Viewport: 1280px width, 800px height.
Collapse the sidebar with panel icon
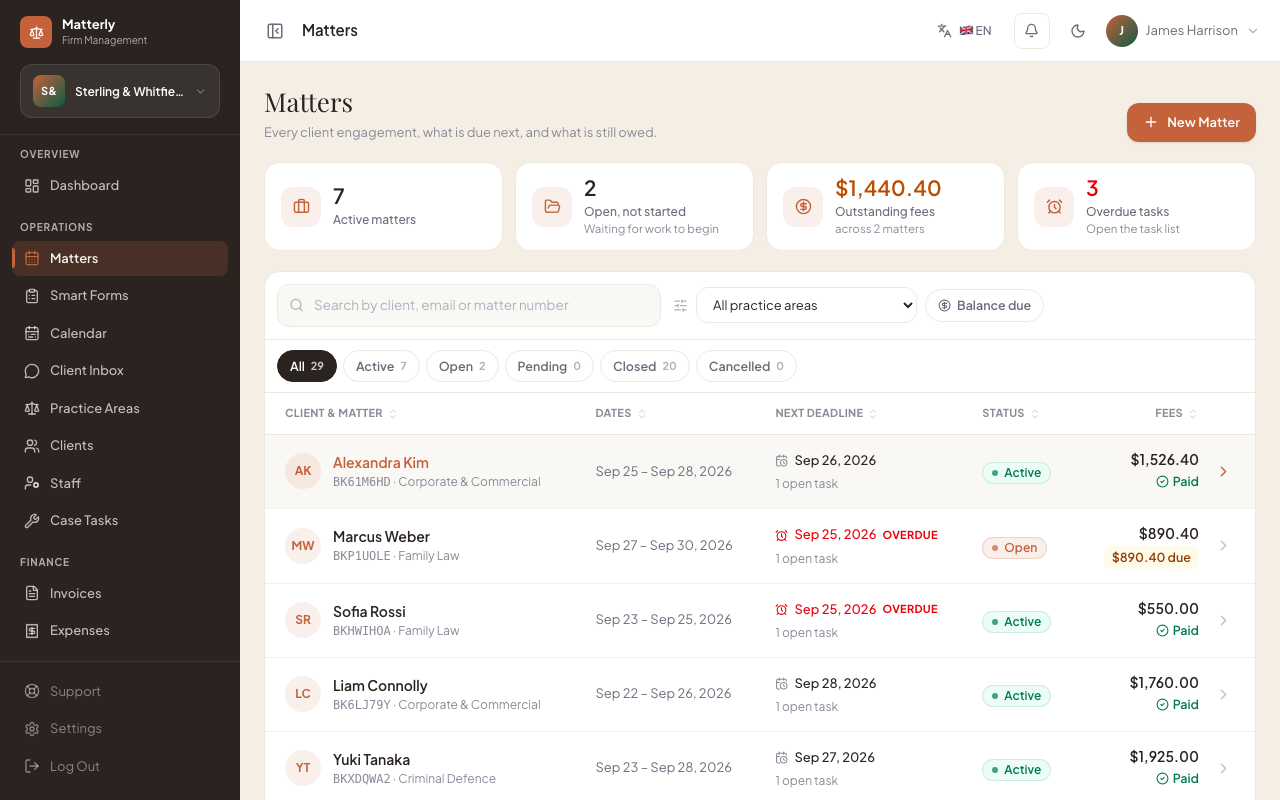point(275,31)
